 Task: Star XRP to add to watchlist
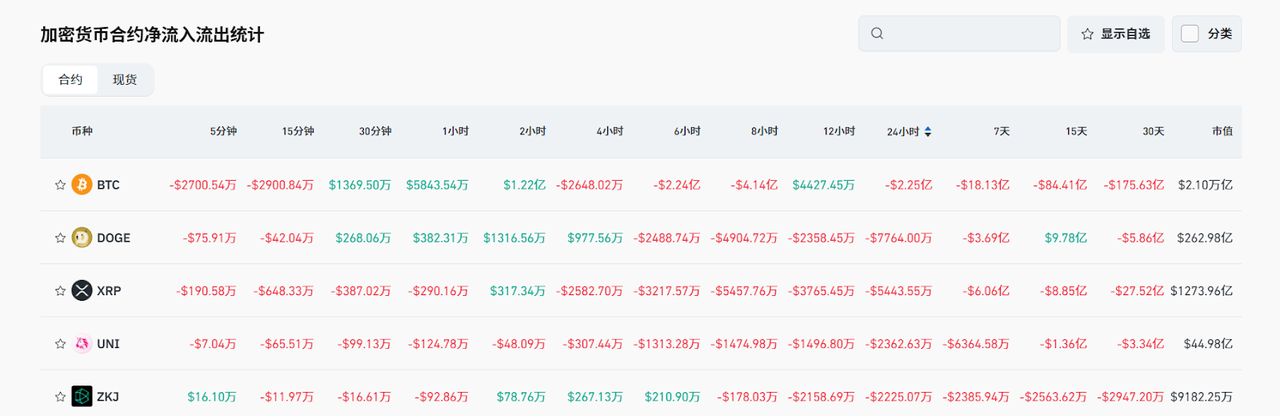60,291
